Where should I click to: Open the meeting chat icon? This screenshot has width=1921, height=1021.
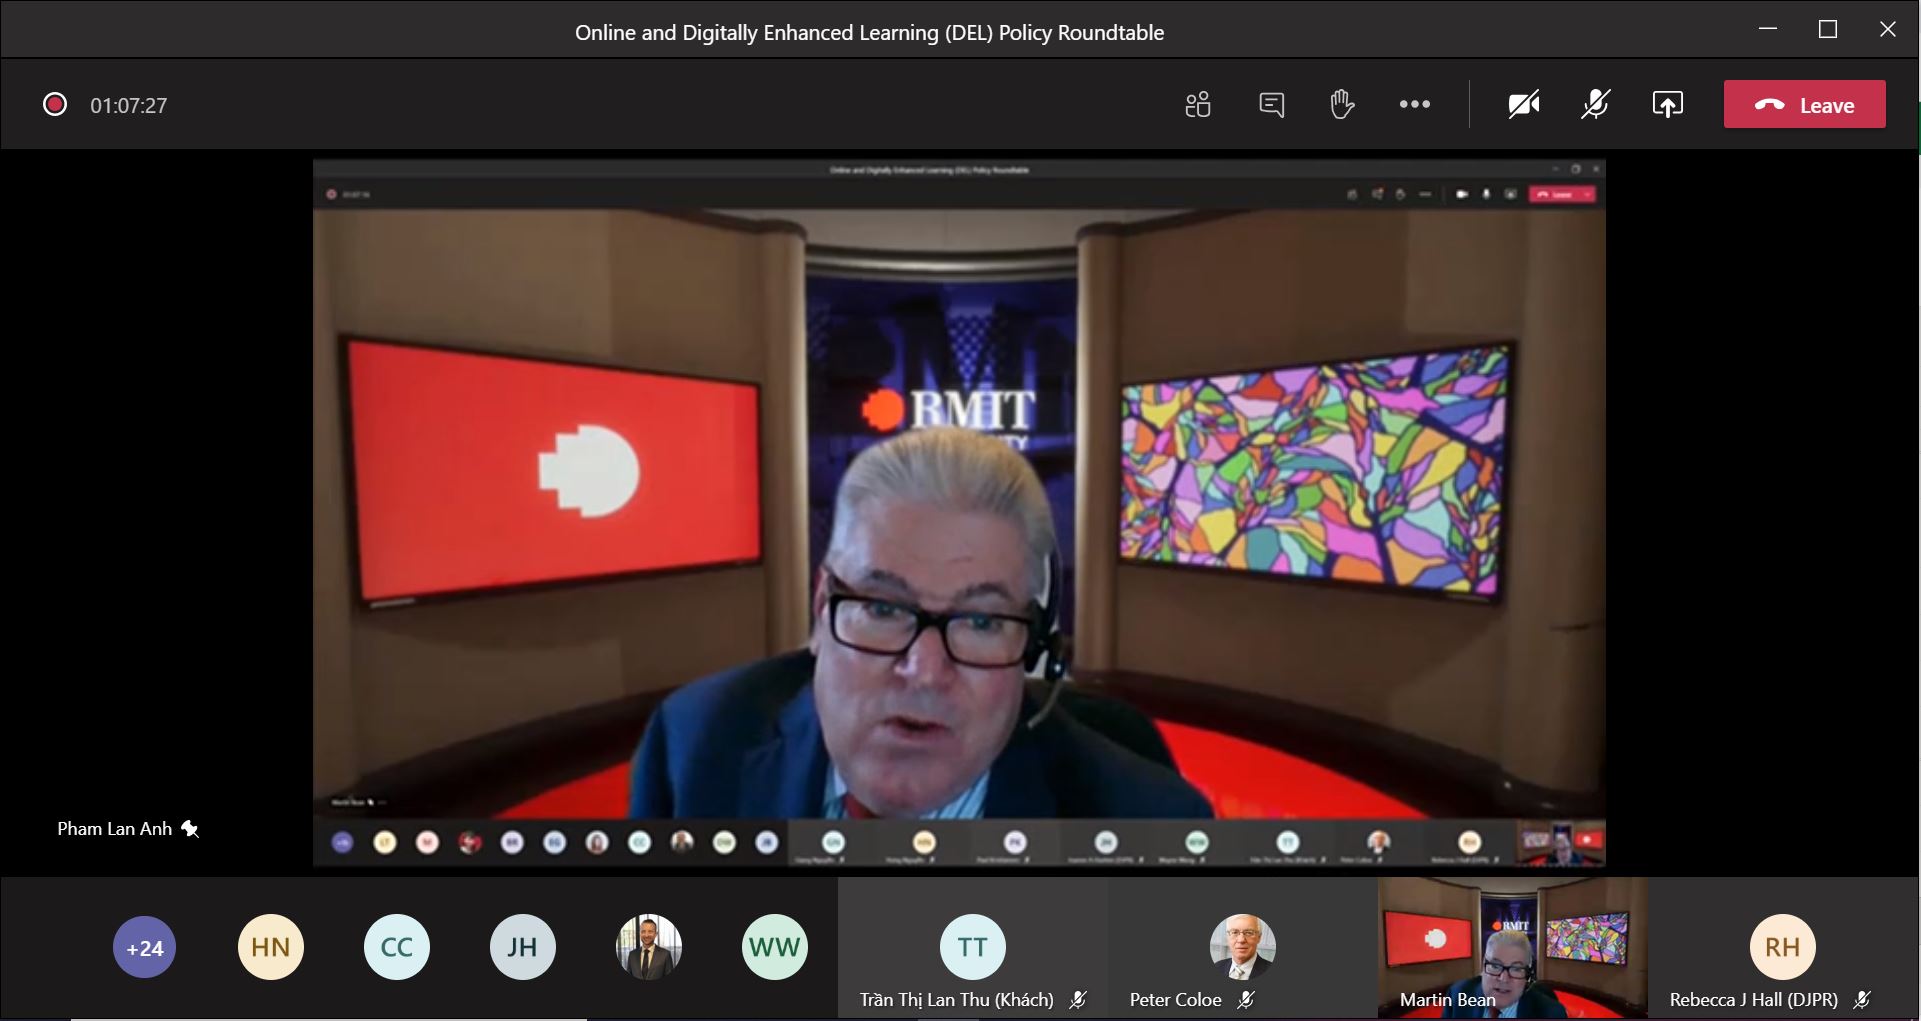[x=1271, y=105]
